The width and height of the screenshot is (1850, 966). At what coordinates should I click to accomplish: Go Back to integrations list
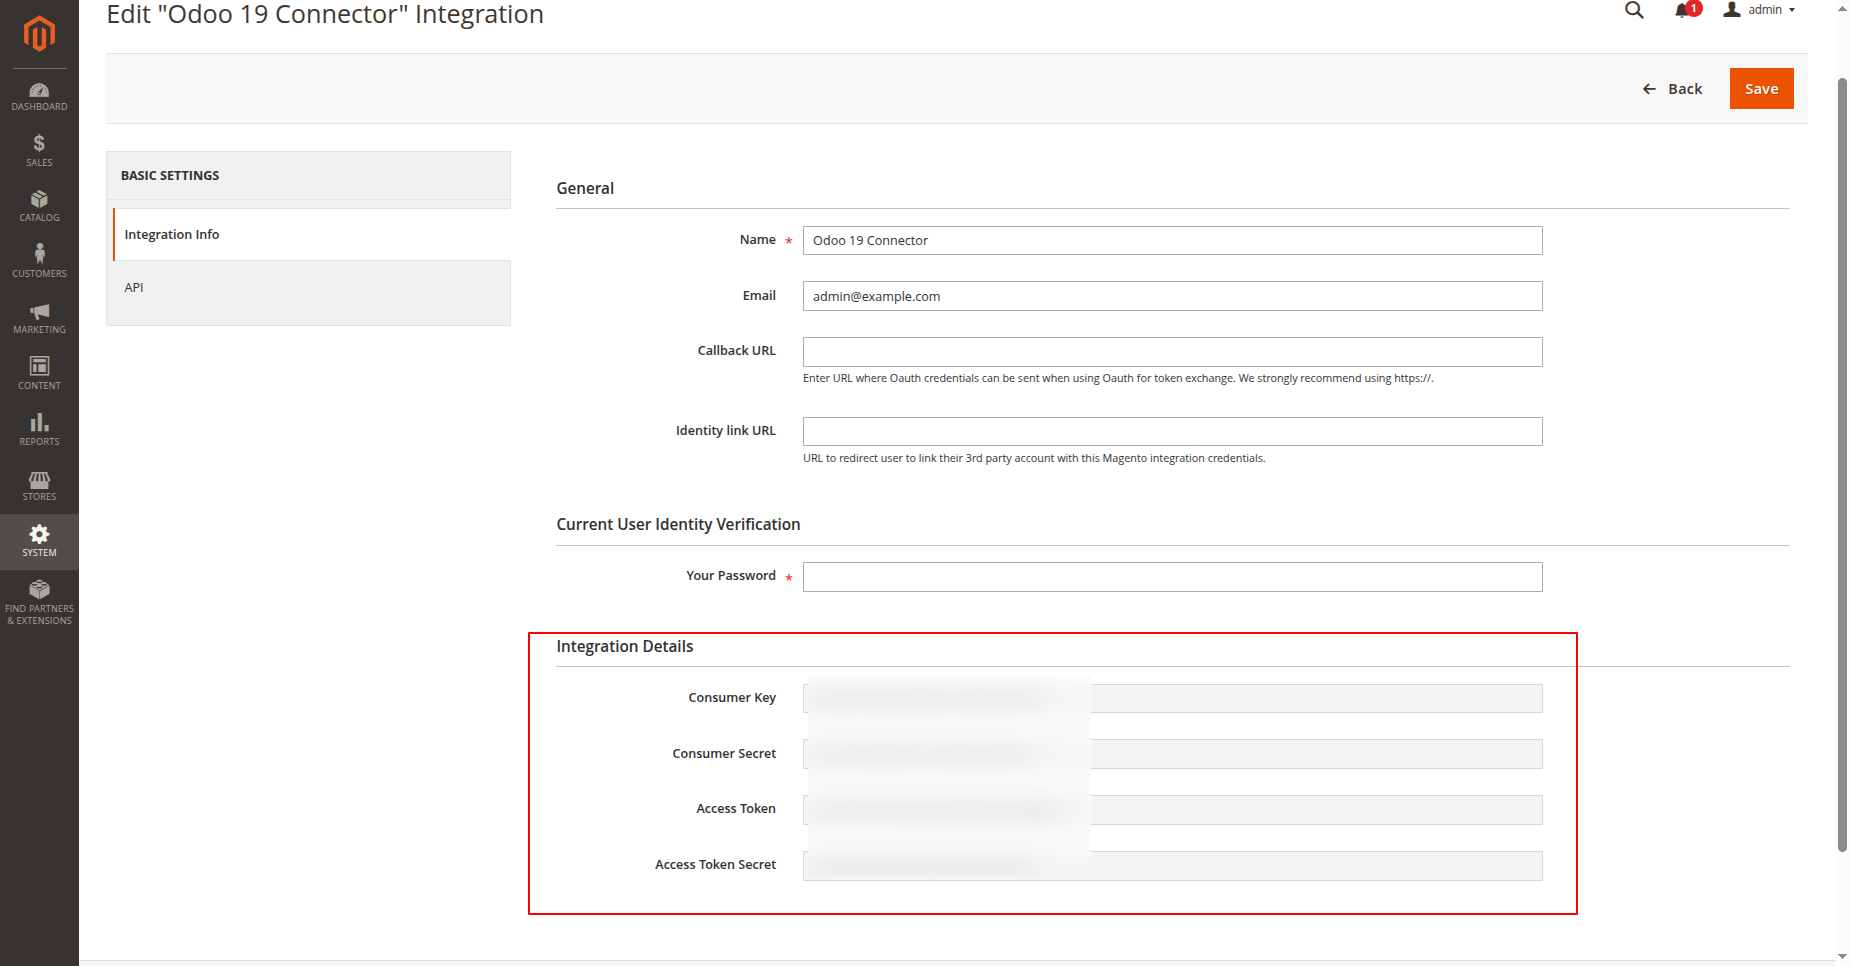[1672, 89]
